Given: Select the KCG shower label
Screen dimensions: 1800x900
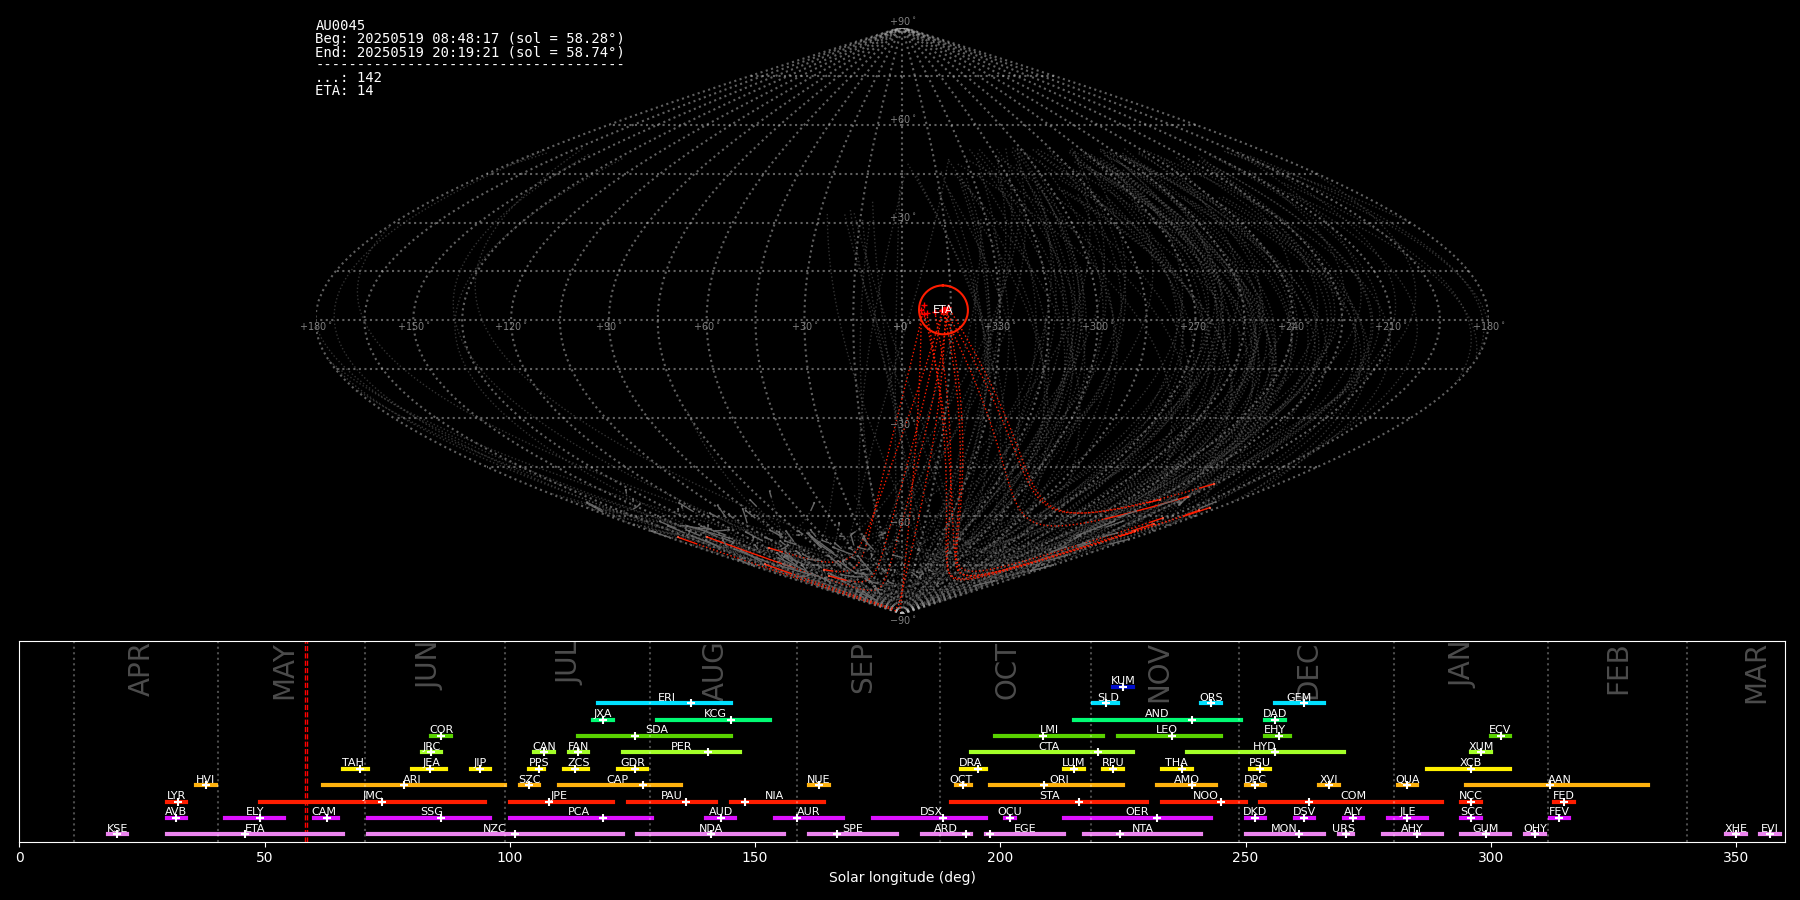Looking at the screenshot, I should tap(715, 714).
